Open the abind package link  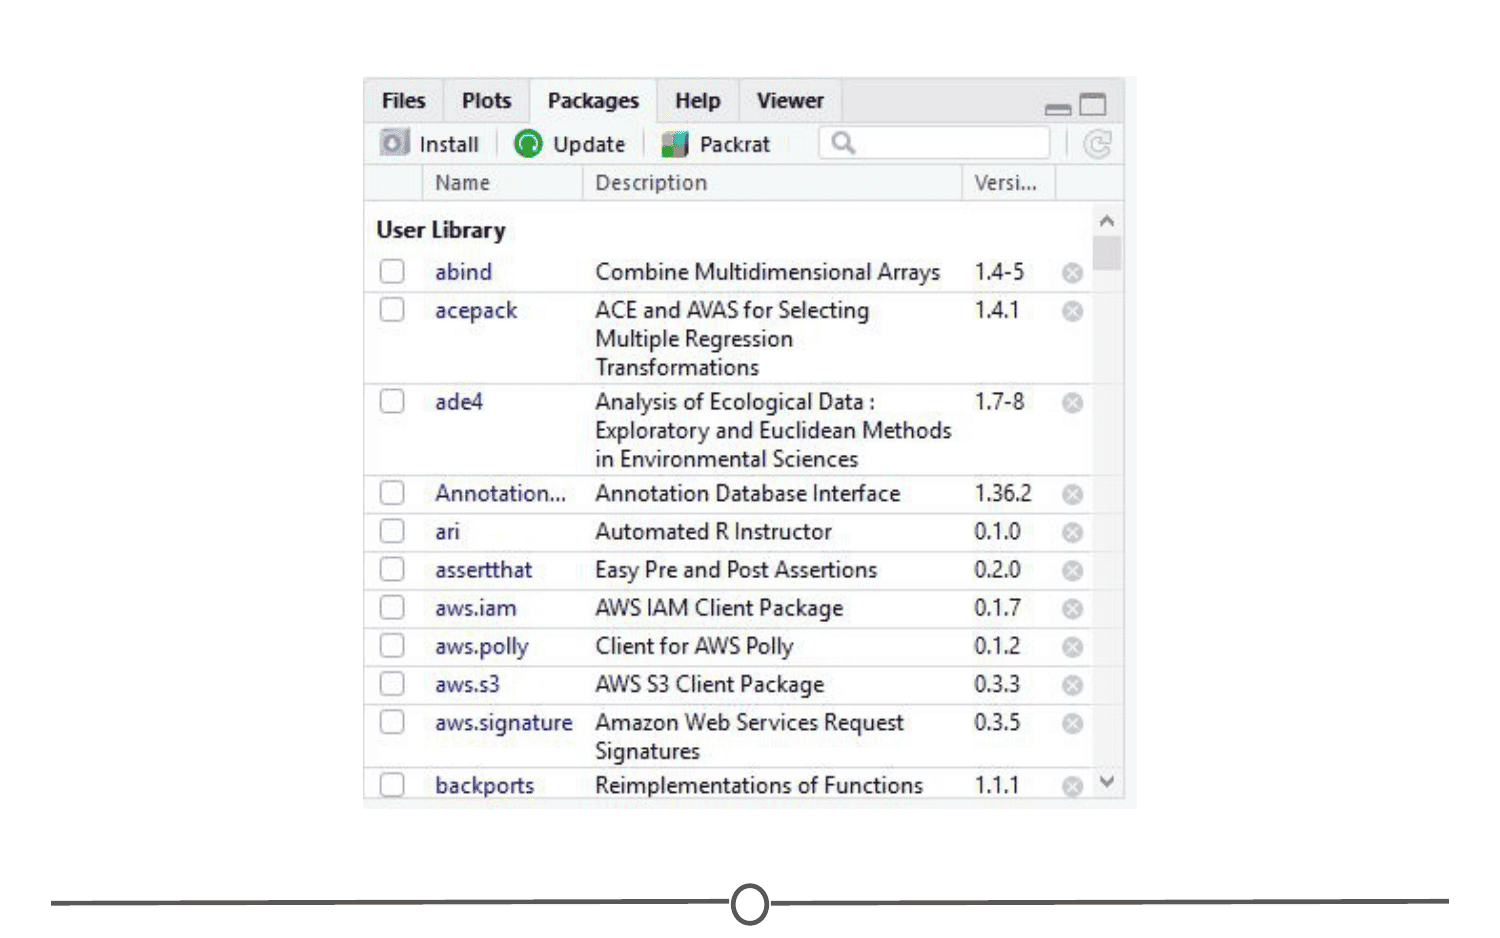click(x=463, y=272)
